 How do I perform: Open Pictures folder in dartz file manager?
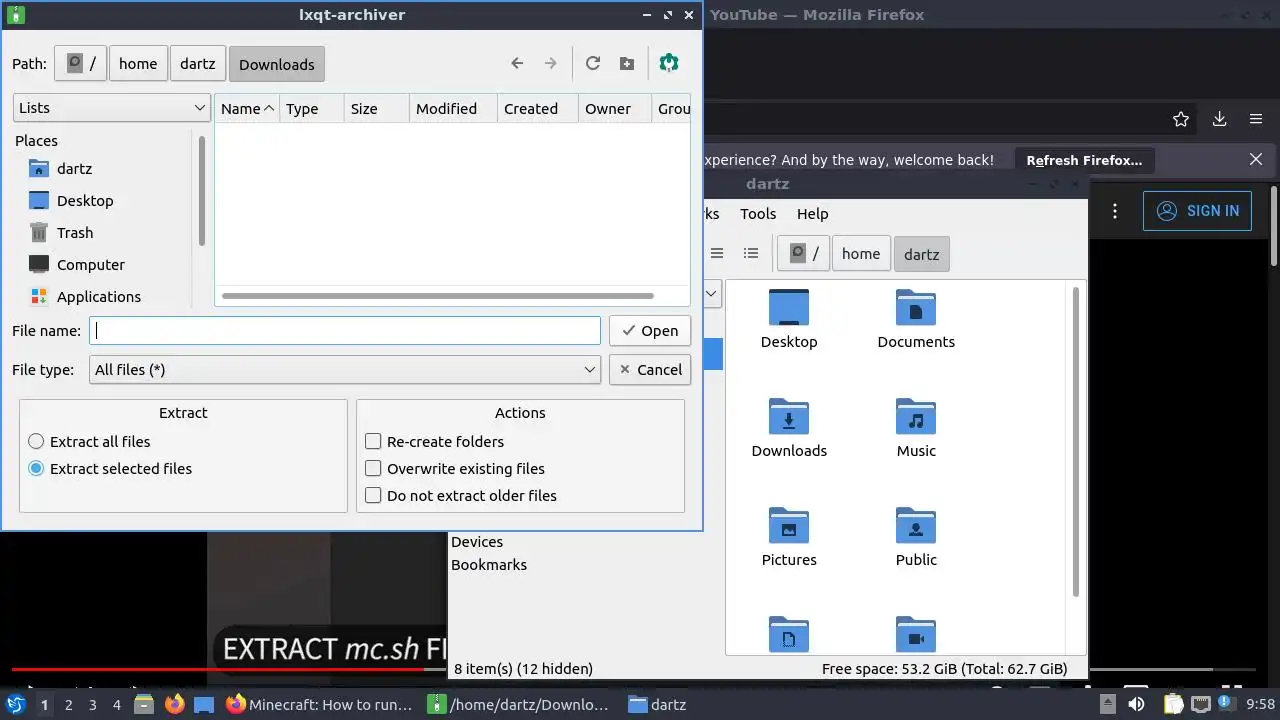[789, 538]
